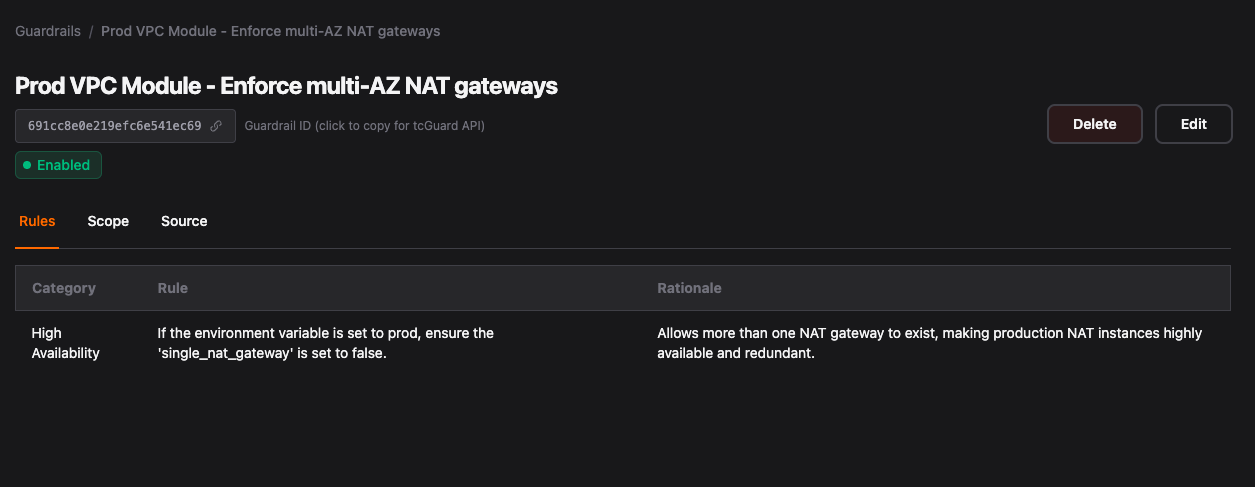Click the Category column header
The image size is (1255, 487).
click(x=64, y=288)
